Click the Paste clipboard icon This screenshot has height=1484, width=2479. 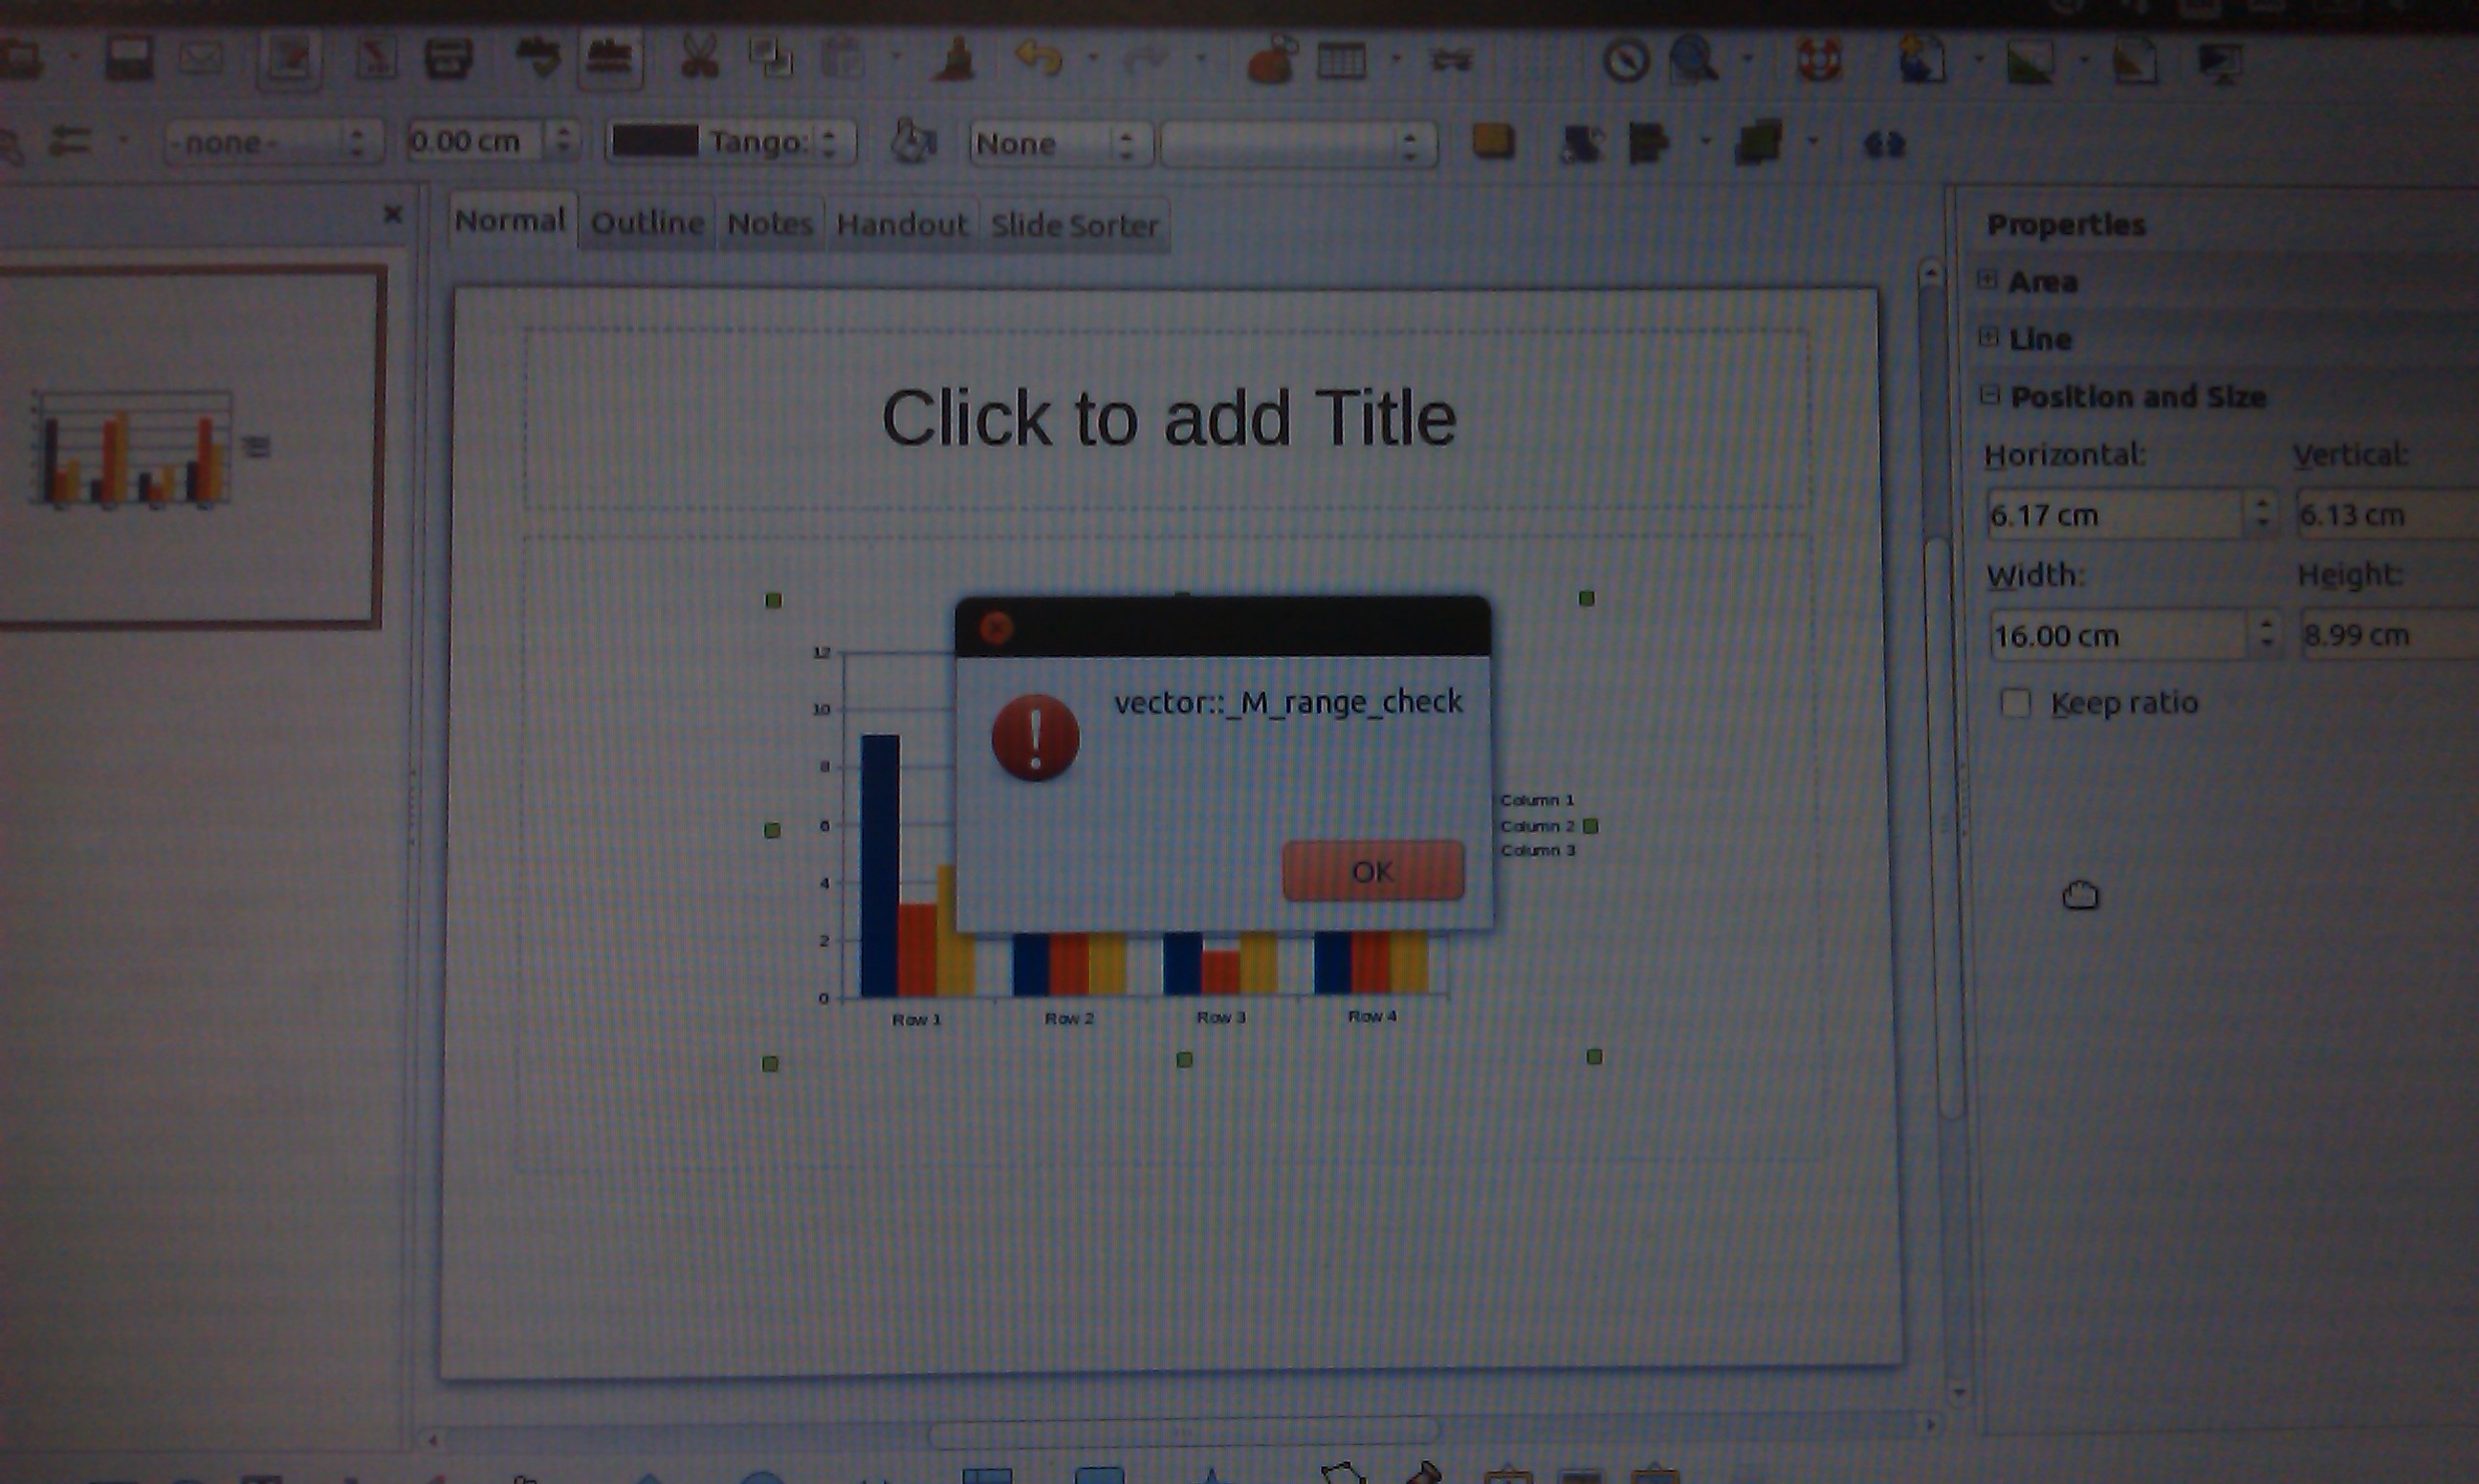(842, 58)
